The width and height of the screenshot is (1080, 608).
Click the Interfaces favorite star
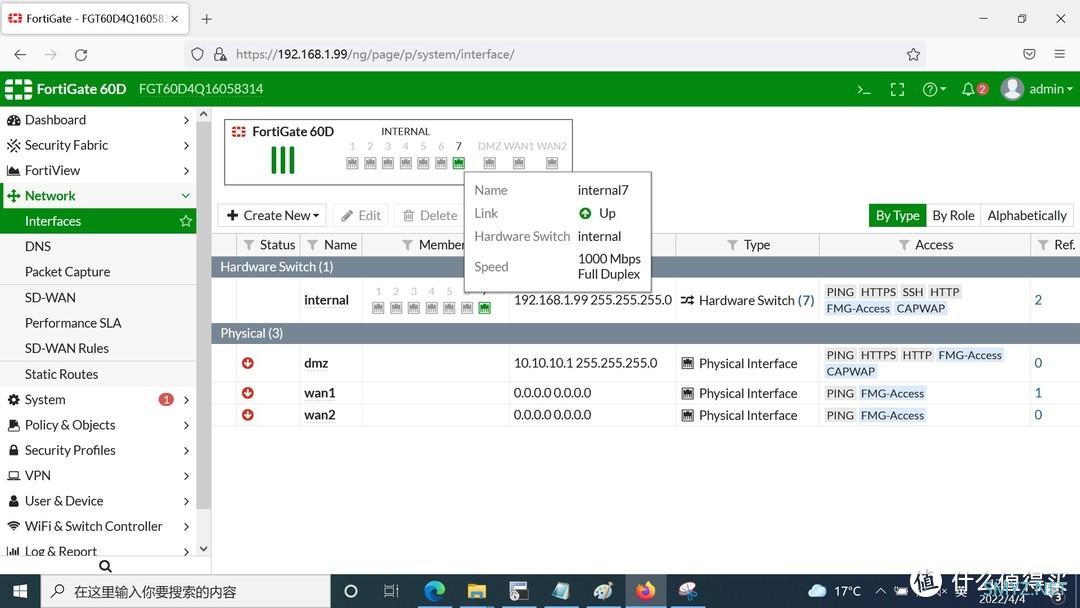pyautogui.click(x=185, y=221)
